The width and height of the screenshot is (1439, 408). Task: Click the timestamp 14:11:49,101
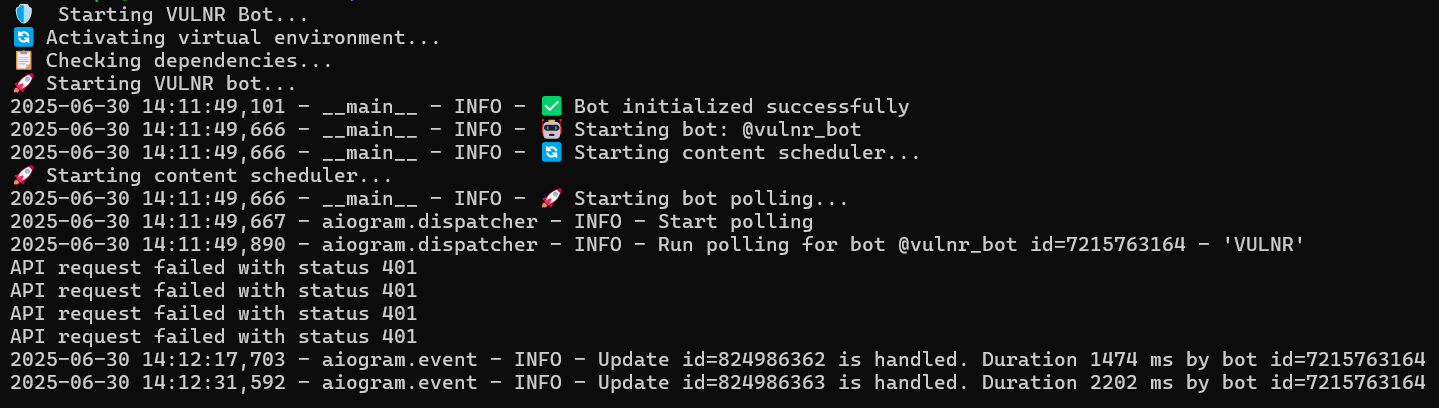(x=213, y=107)
